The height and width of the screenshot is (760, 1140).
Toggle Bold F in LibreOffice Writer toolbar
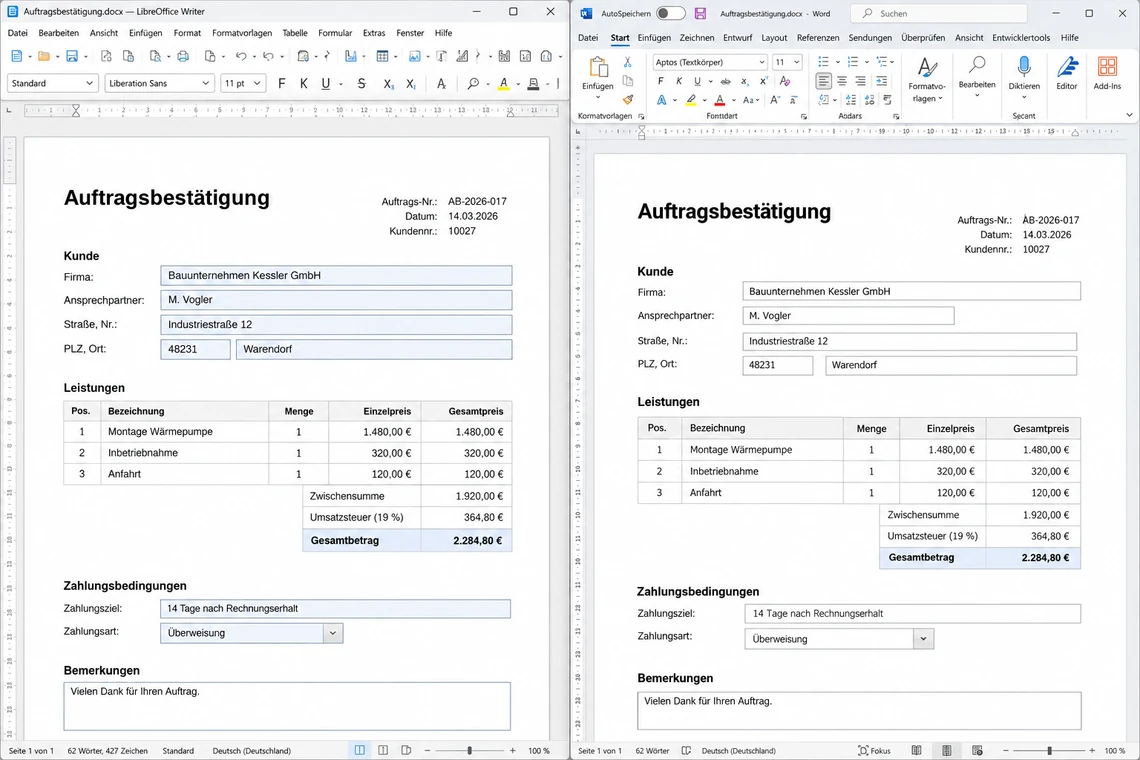282,84
